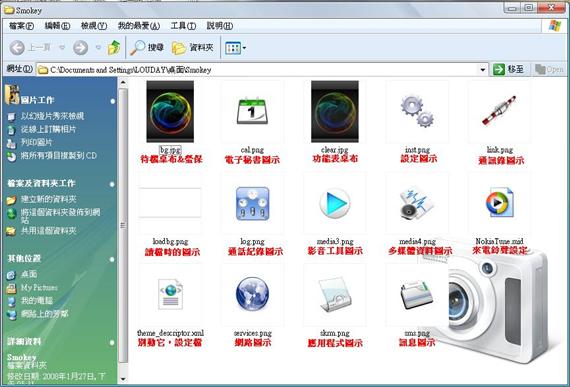The width and height of the screenshot is (570, 387).
Task: Open the Back history dropdown arrow
Action: [x=62, y=48]
